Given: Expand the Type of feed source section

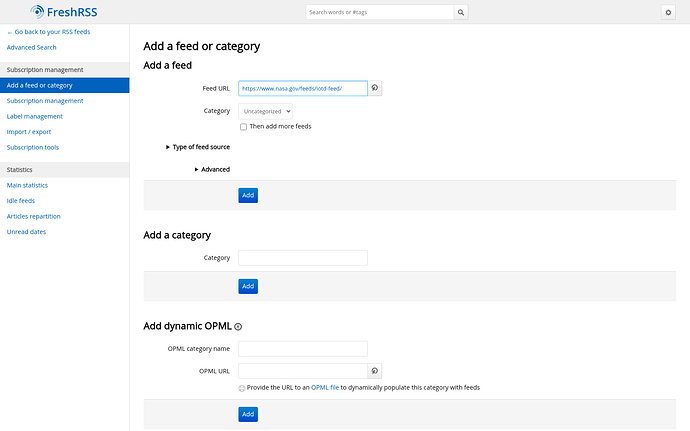Looking at the screenshot, I should (198, 147).
